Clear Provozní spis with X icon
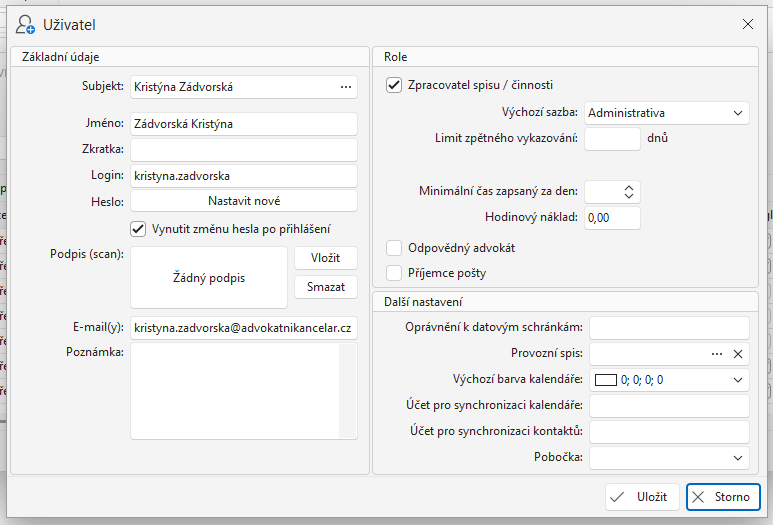 tap(737, 354)
